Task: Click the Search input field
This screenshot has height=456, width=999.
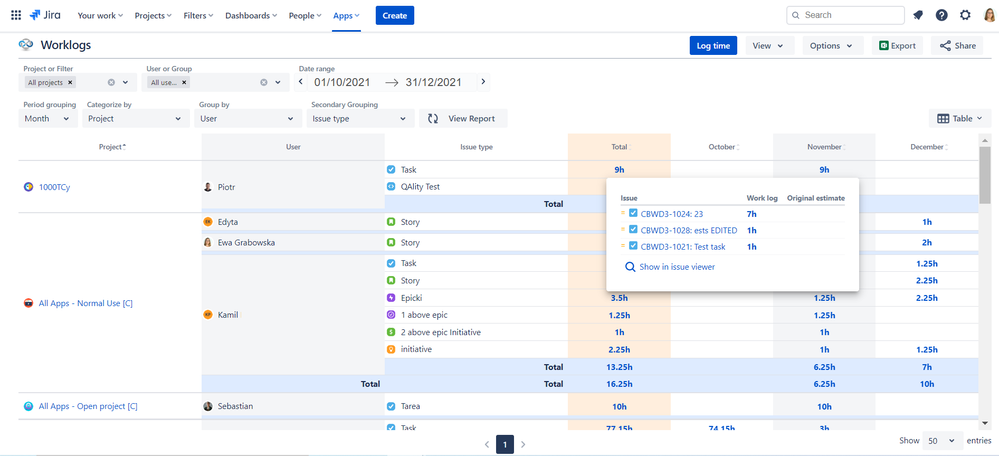Action: 850,15
